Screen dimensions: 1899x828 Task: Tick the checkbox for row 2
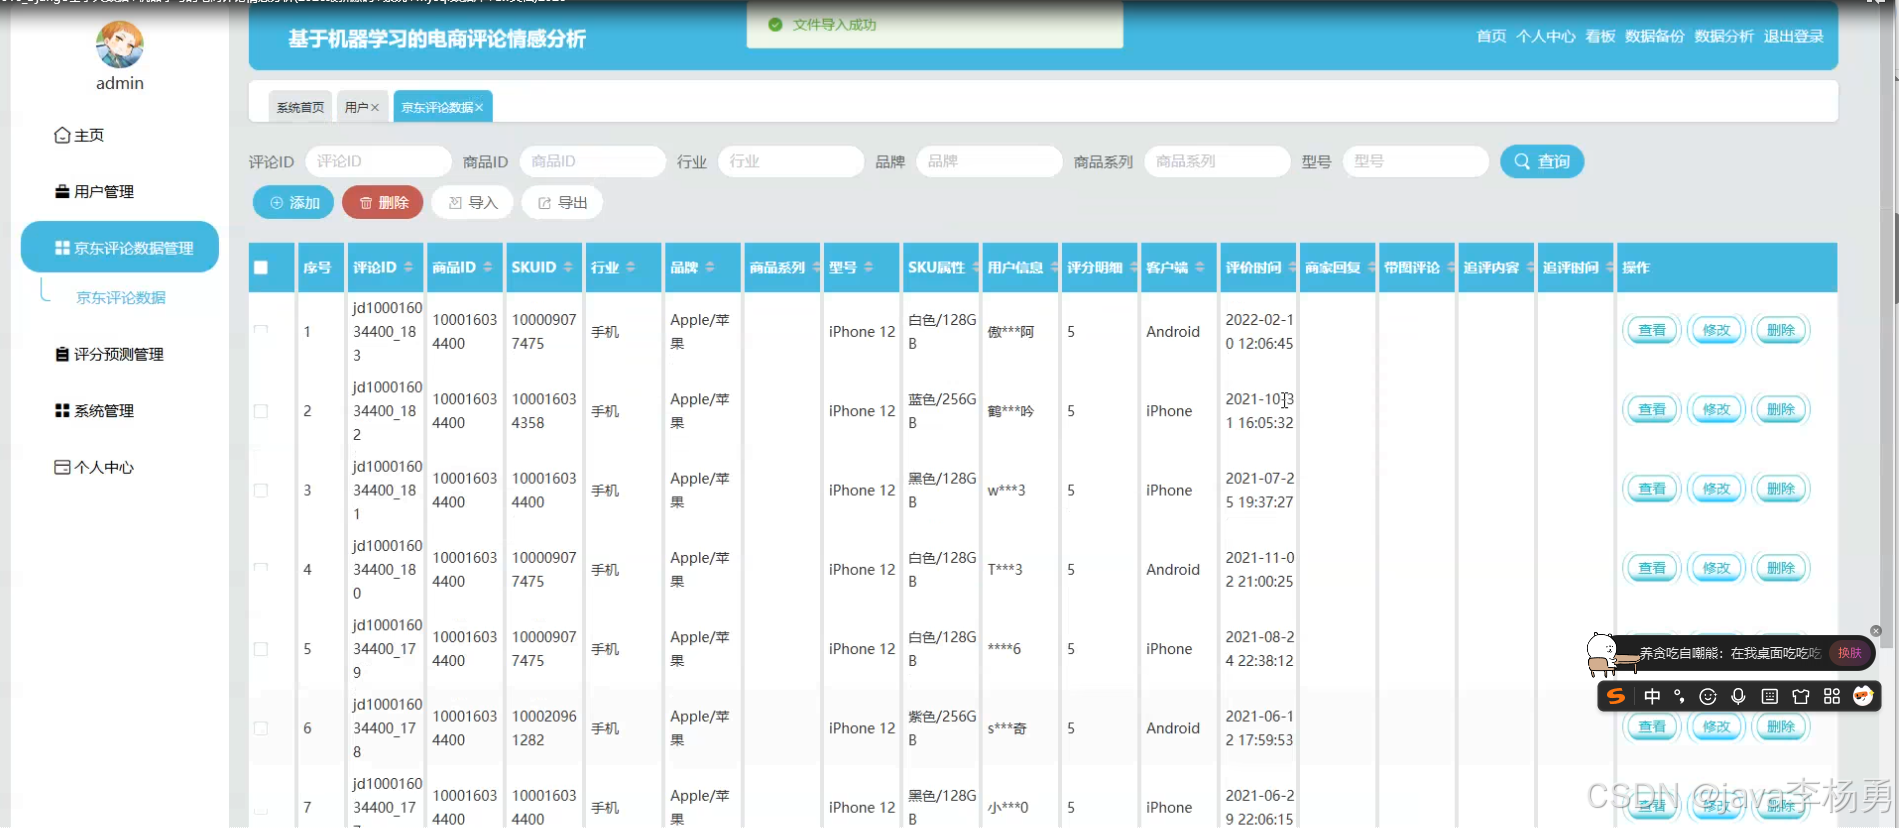(261, 411)
